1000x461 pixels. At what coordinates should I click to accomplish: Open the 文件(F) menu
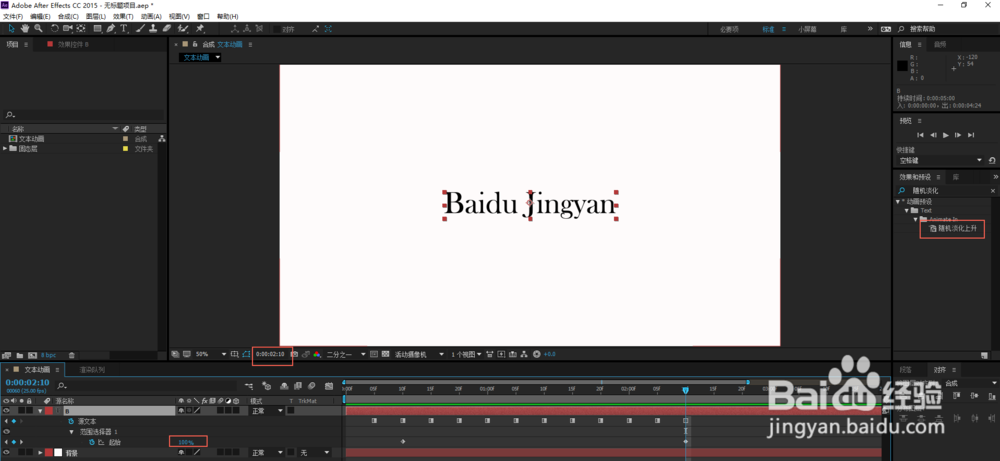(x=13, y=16)
